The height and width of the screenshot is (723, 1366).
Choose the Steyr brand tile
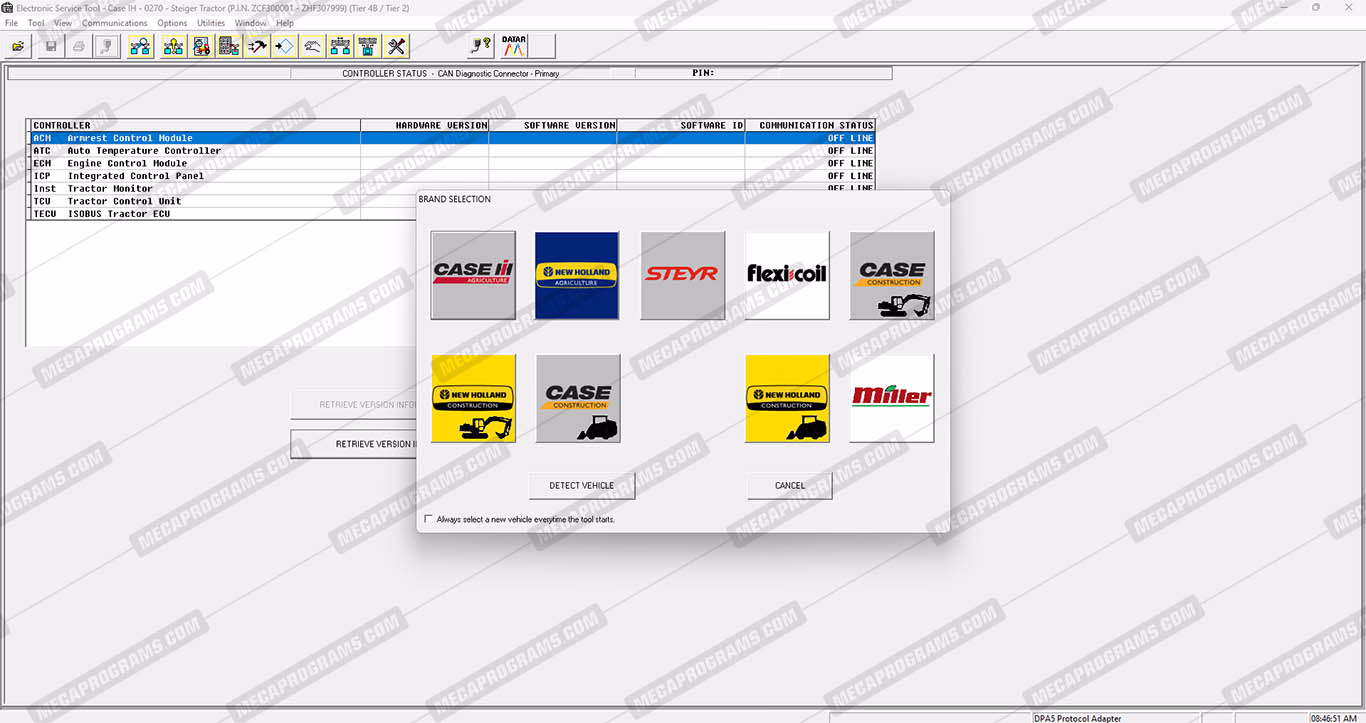point(682,276)
